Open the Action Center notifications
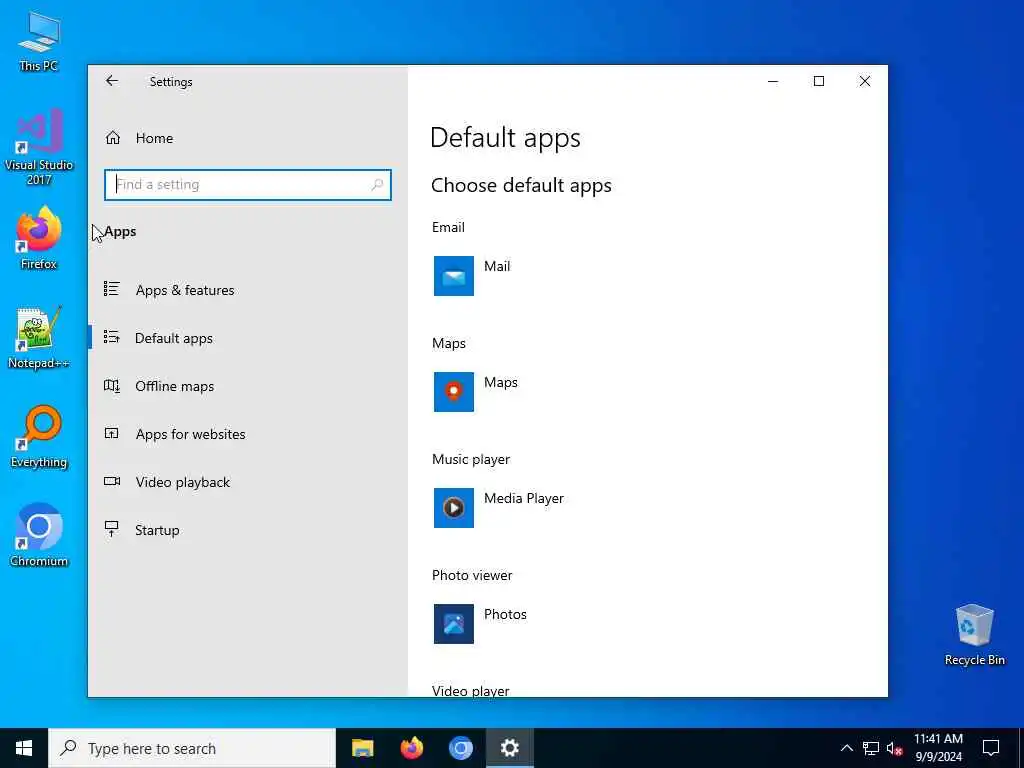The width and height of the screenshot is (1024, 768). (x=991, y=748)
